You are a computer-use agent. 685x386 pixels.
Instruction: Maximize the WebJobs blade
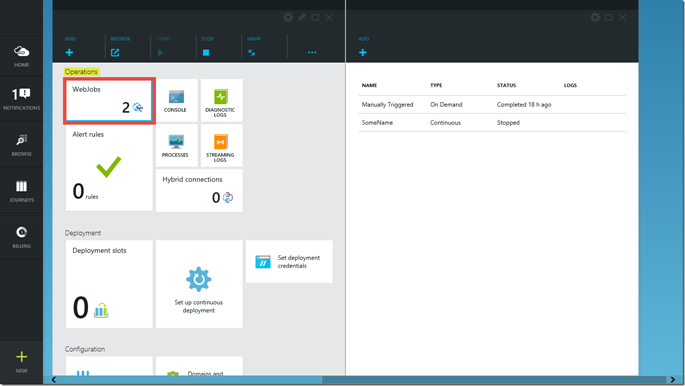point(609,17)
